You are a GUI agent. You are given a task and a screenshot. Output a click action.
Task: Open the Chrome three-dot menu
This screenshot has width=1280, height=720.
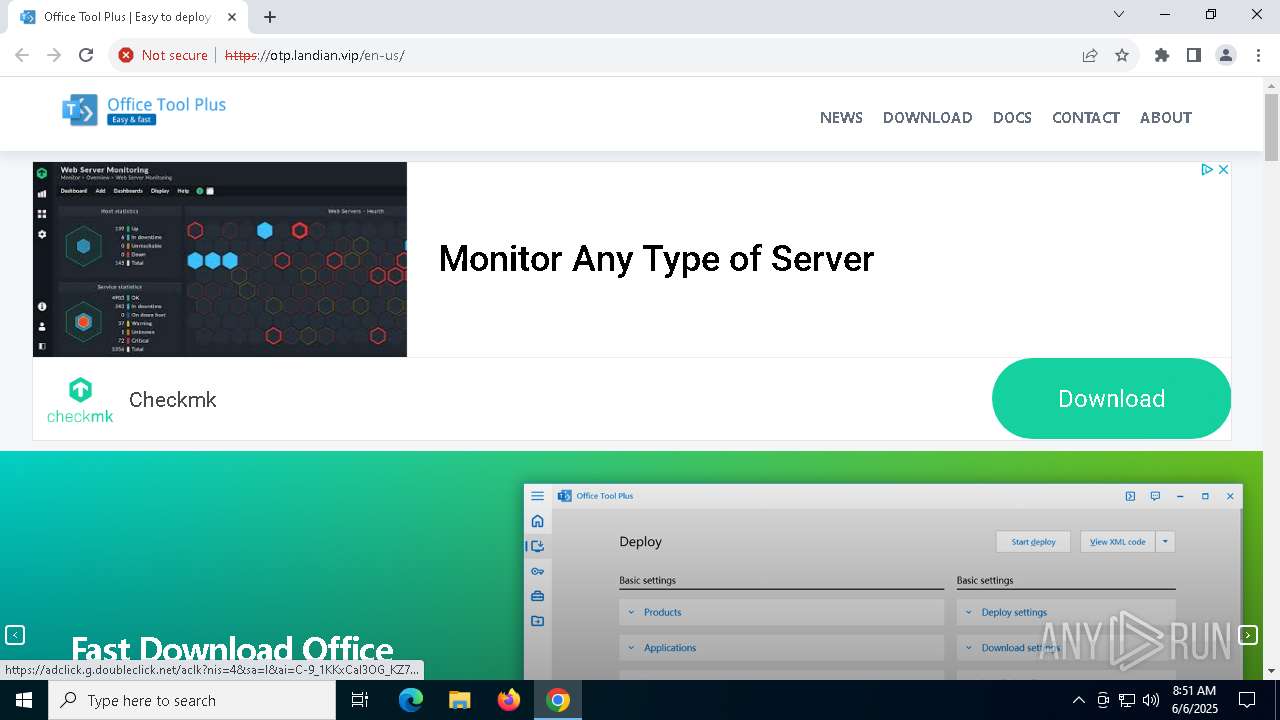click(x=1258, y=55)
